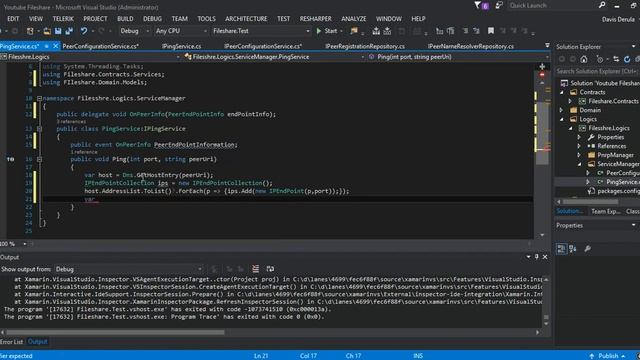Screen dimensions: 640x360
Task: Open the ANALYZE menu
Action: [x=353, y=19]
